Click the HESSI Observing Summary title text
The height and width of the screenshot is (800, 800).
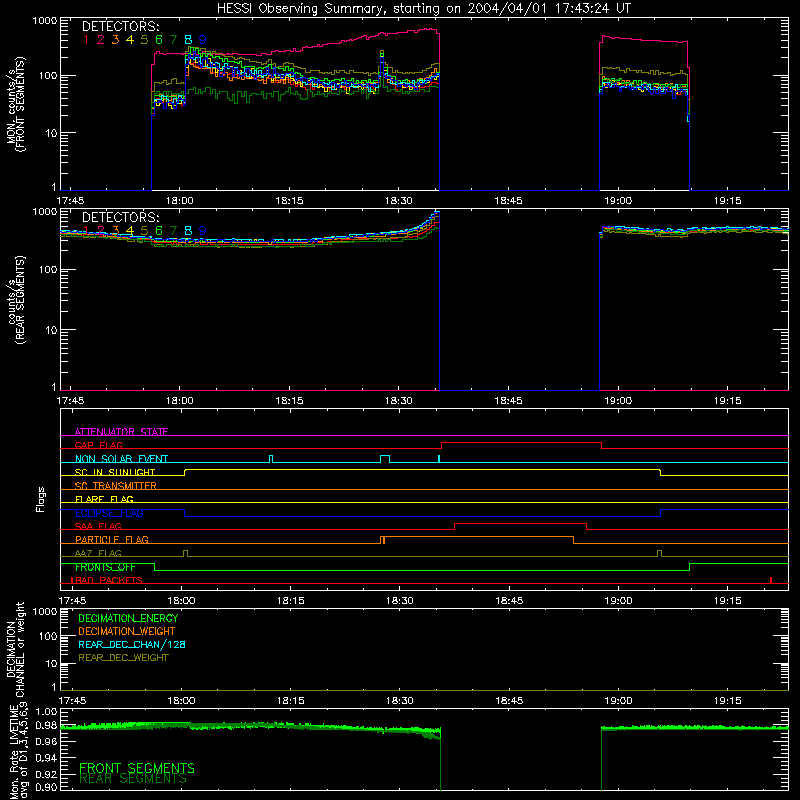point(423,9)
